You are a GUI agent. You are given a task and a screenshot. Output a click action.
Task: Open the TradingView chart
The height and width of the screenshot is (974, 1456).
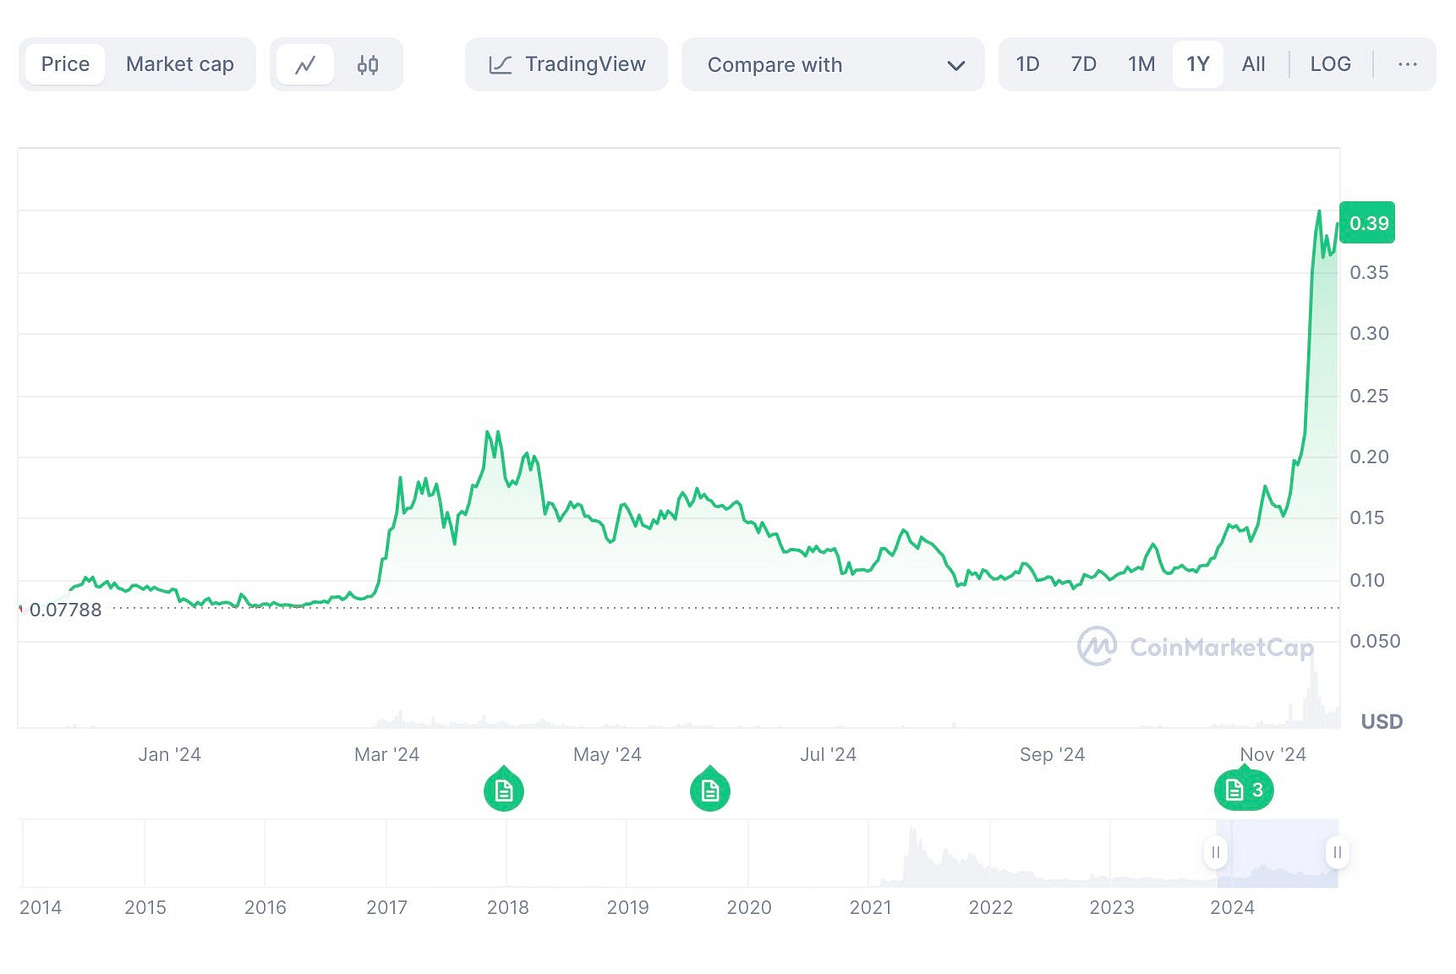pyautogui.click(x=566, y=65)
